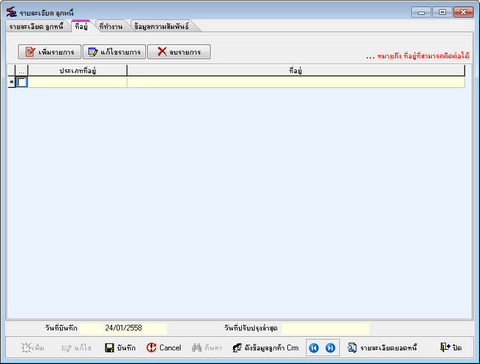
Task: Click the disabled เพิ่ม (add) toolbar icon
Action: pos(33,348)
